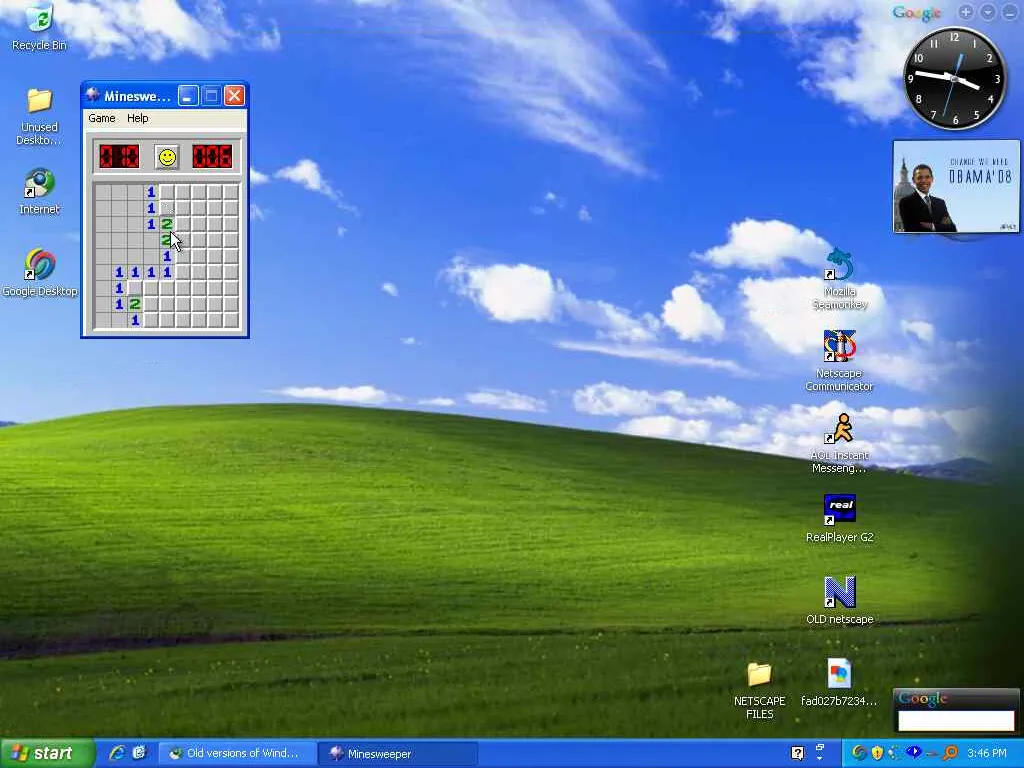Uncover the top-right corner minefield square
This screenshot has width=1024, height=768.
pyautogui.click(x=231, y=192)
